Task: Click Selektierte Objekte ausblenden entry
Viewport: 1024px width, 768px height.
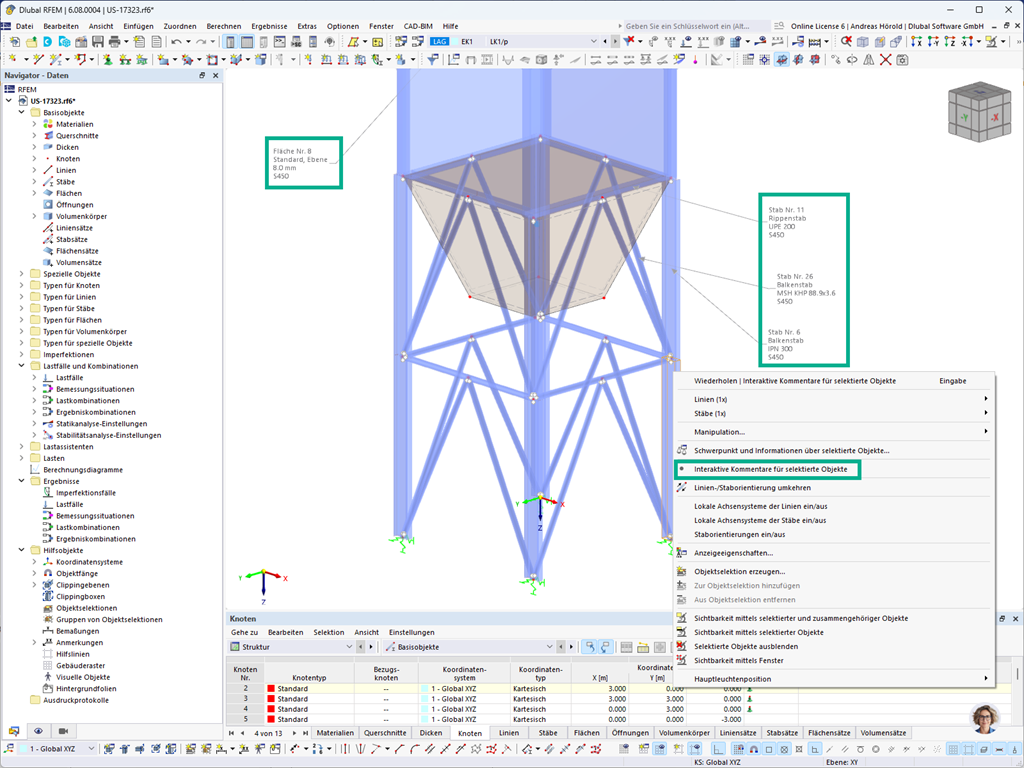Action: 746,646
